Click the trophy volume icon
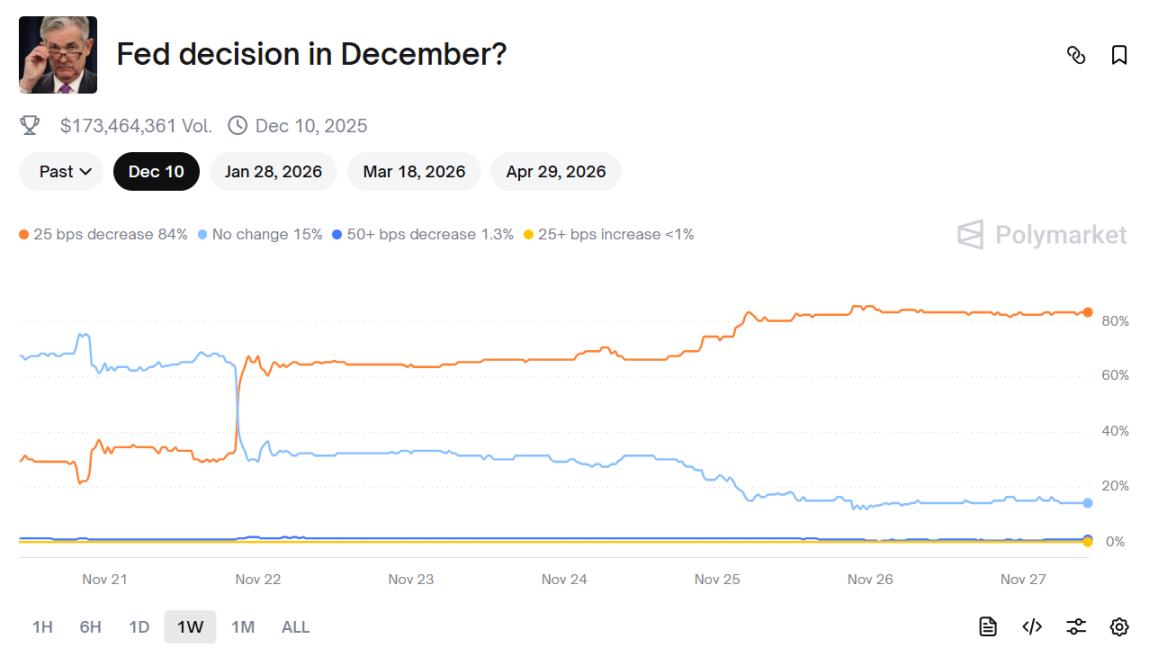 pos(29,125)
